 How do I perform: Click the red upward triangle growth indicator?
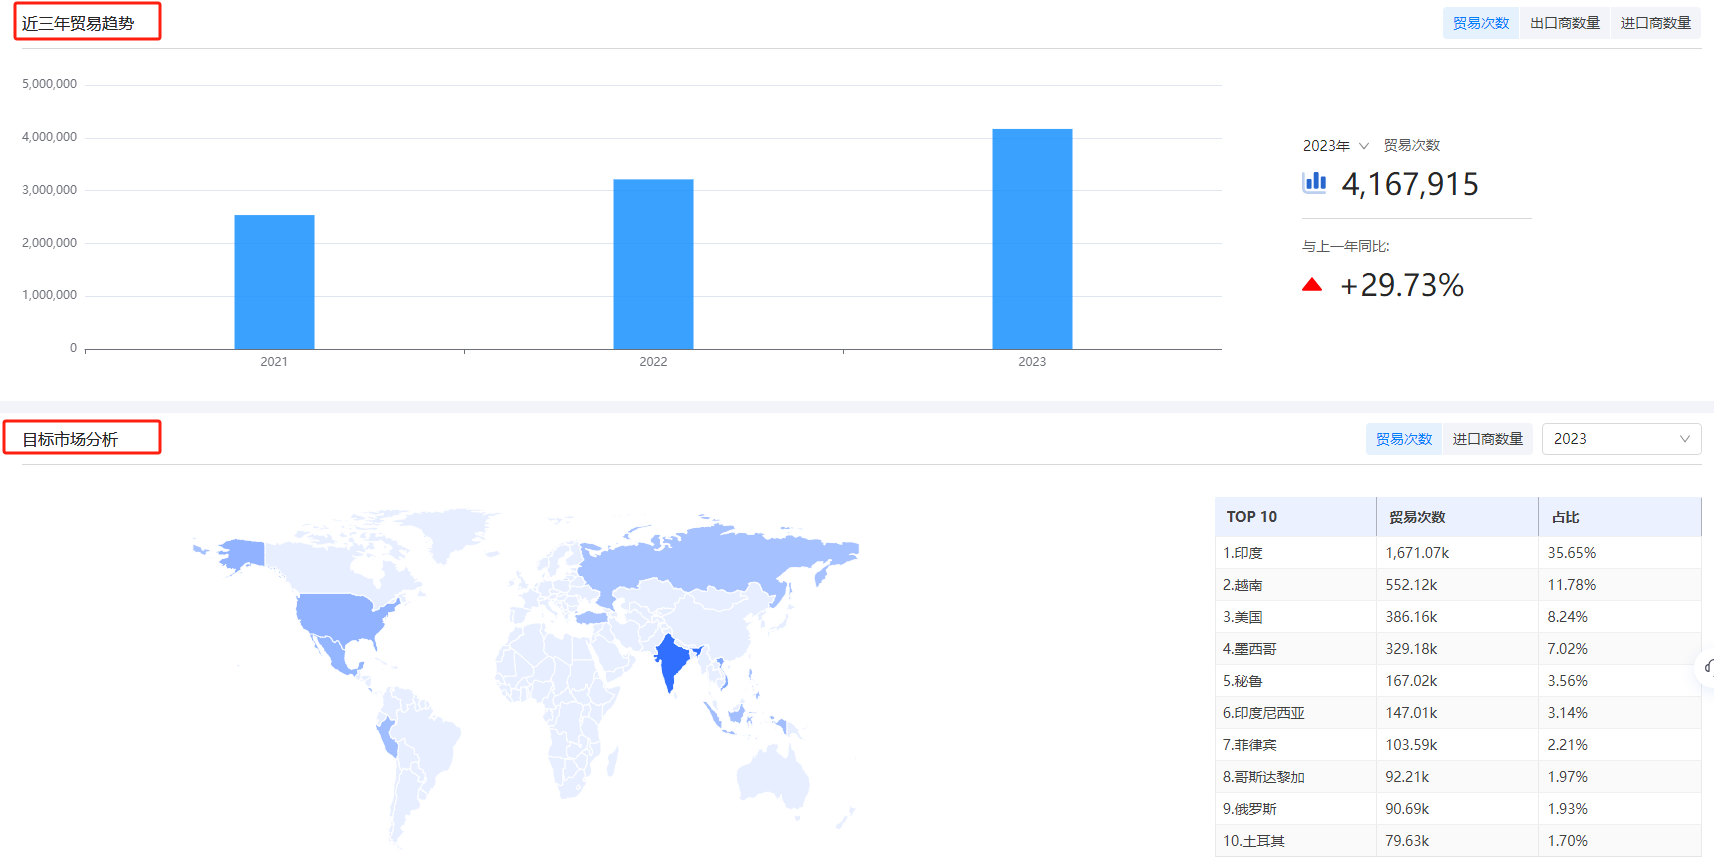[1312, 285]
